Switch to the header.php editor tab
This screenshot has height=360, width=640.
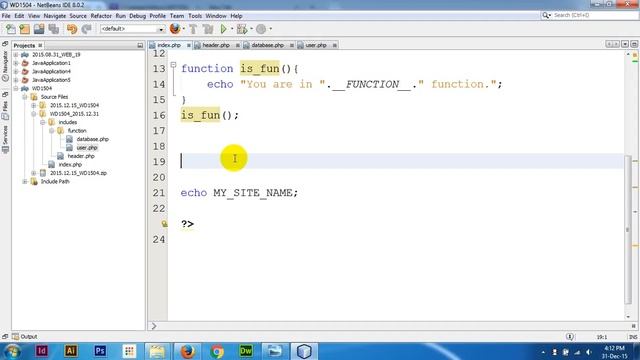point(216,45)
